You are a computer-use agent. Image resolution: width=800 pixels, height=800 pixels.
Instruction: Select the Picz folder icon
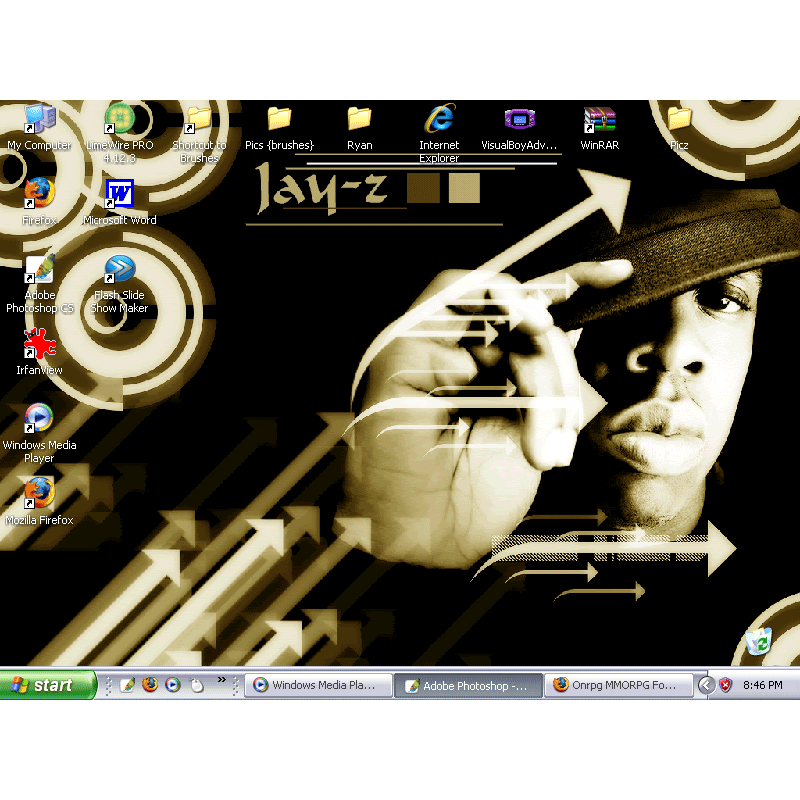[679, 121]
